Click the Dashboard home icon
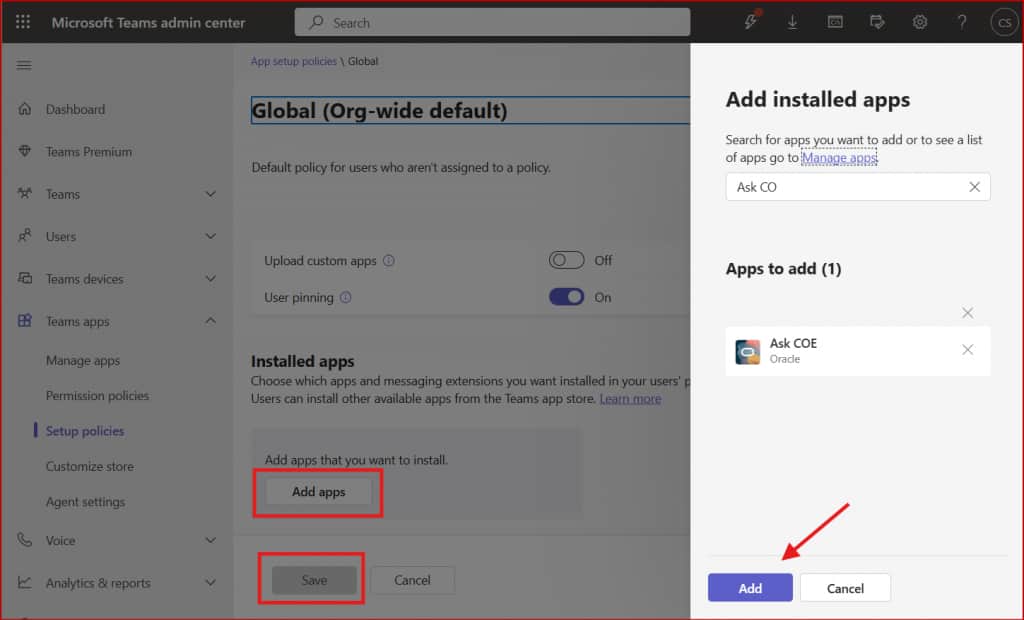Image resolution: width=1024 pixels, height=620 pixels. pos(25,109)
